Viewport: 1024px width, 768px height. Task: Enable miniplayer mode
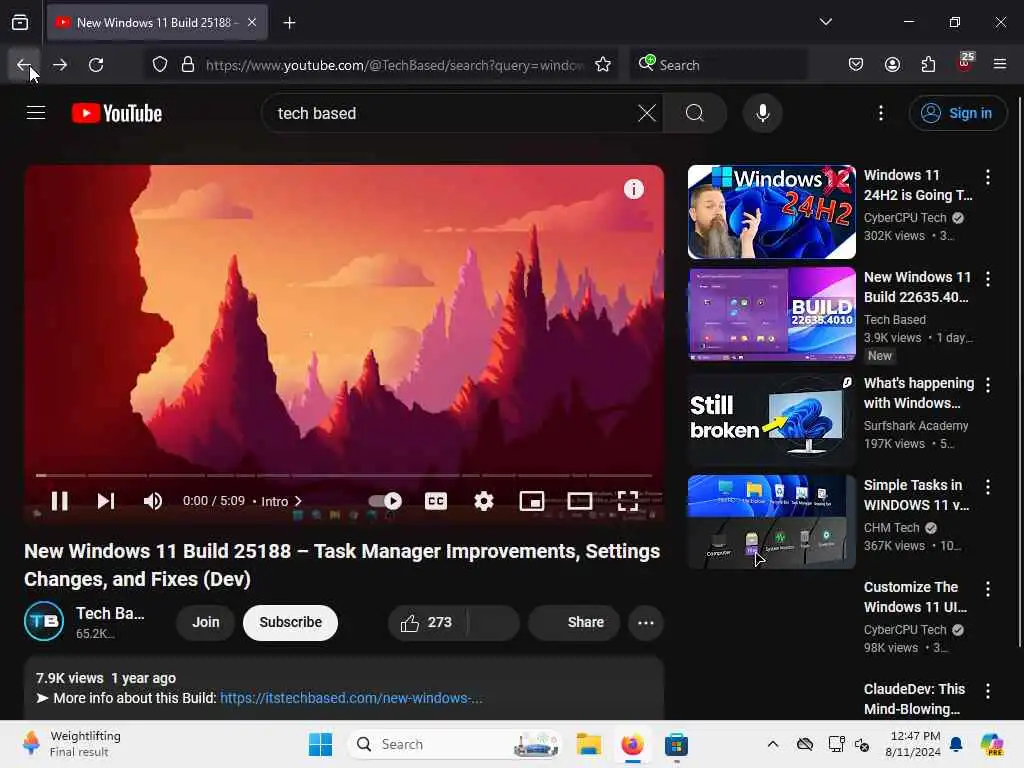pos(532,502)
